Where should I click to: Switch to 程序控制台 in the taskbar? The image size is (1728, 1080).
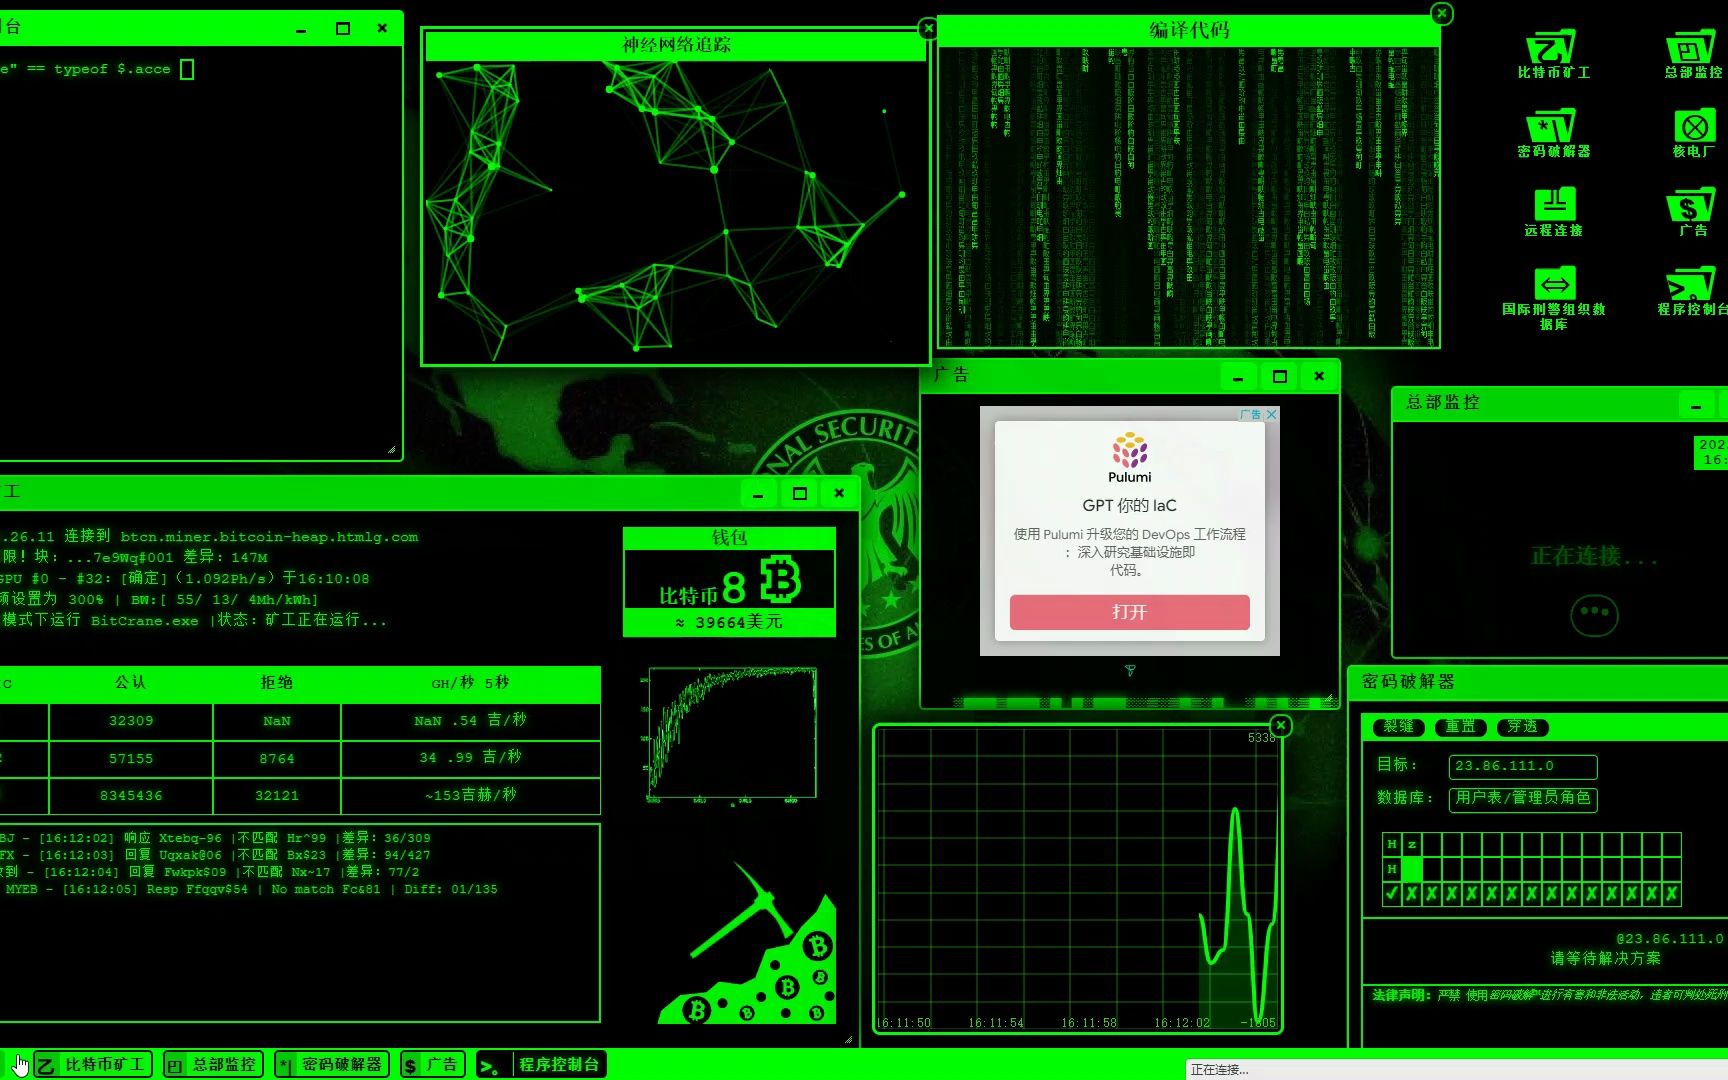(x=541, y=1065)
